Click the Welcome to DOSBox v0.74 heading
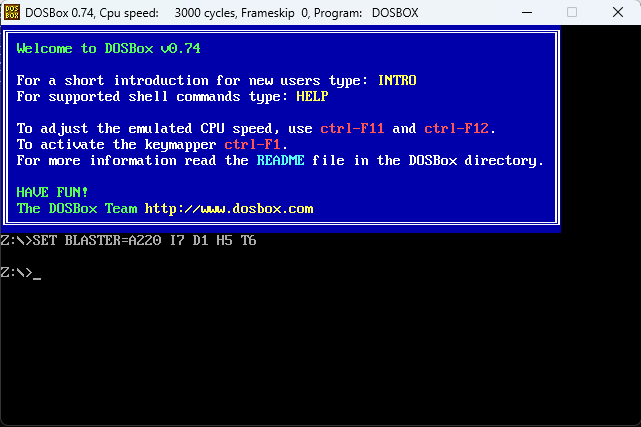 click(108, 49)
